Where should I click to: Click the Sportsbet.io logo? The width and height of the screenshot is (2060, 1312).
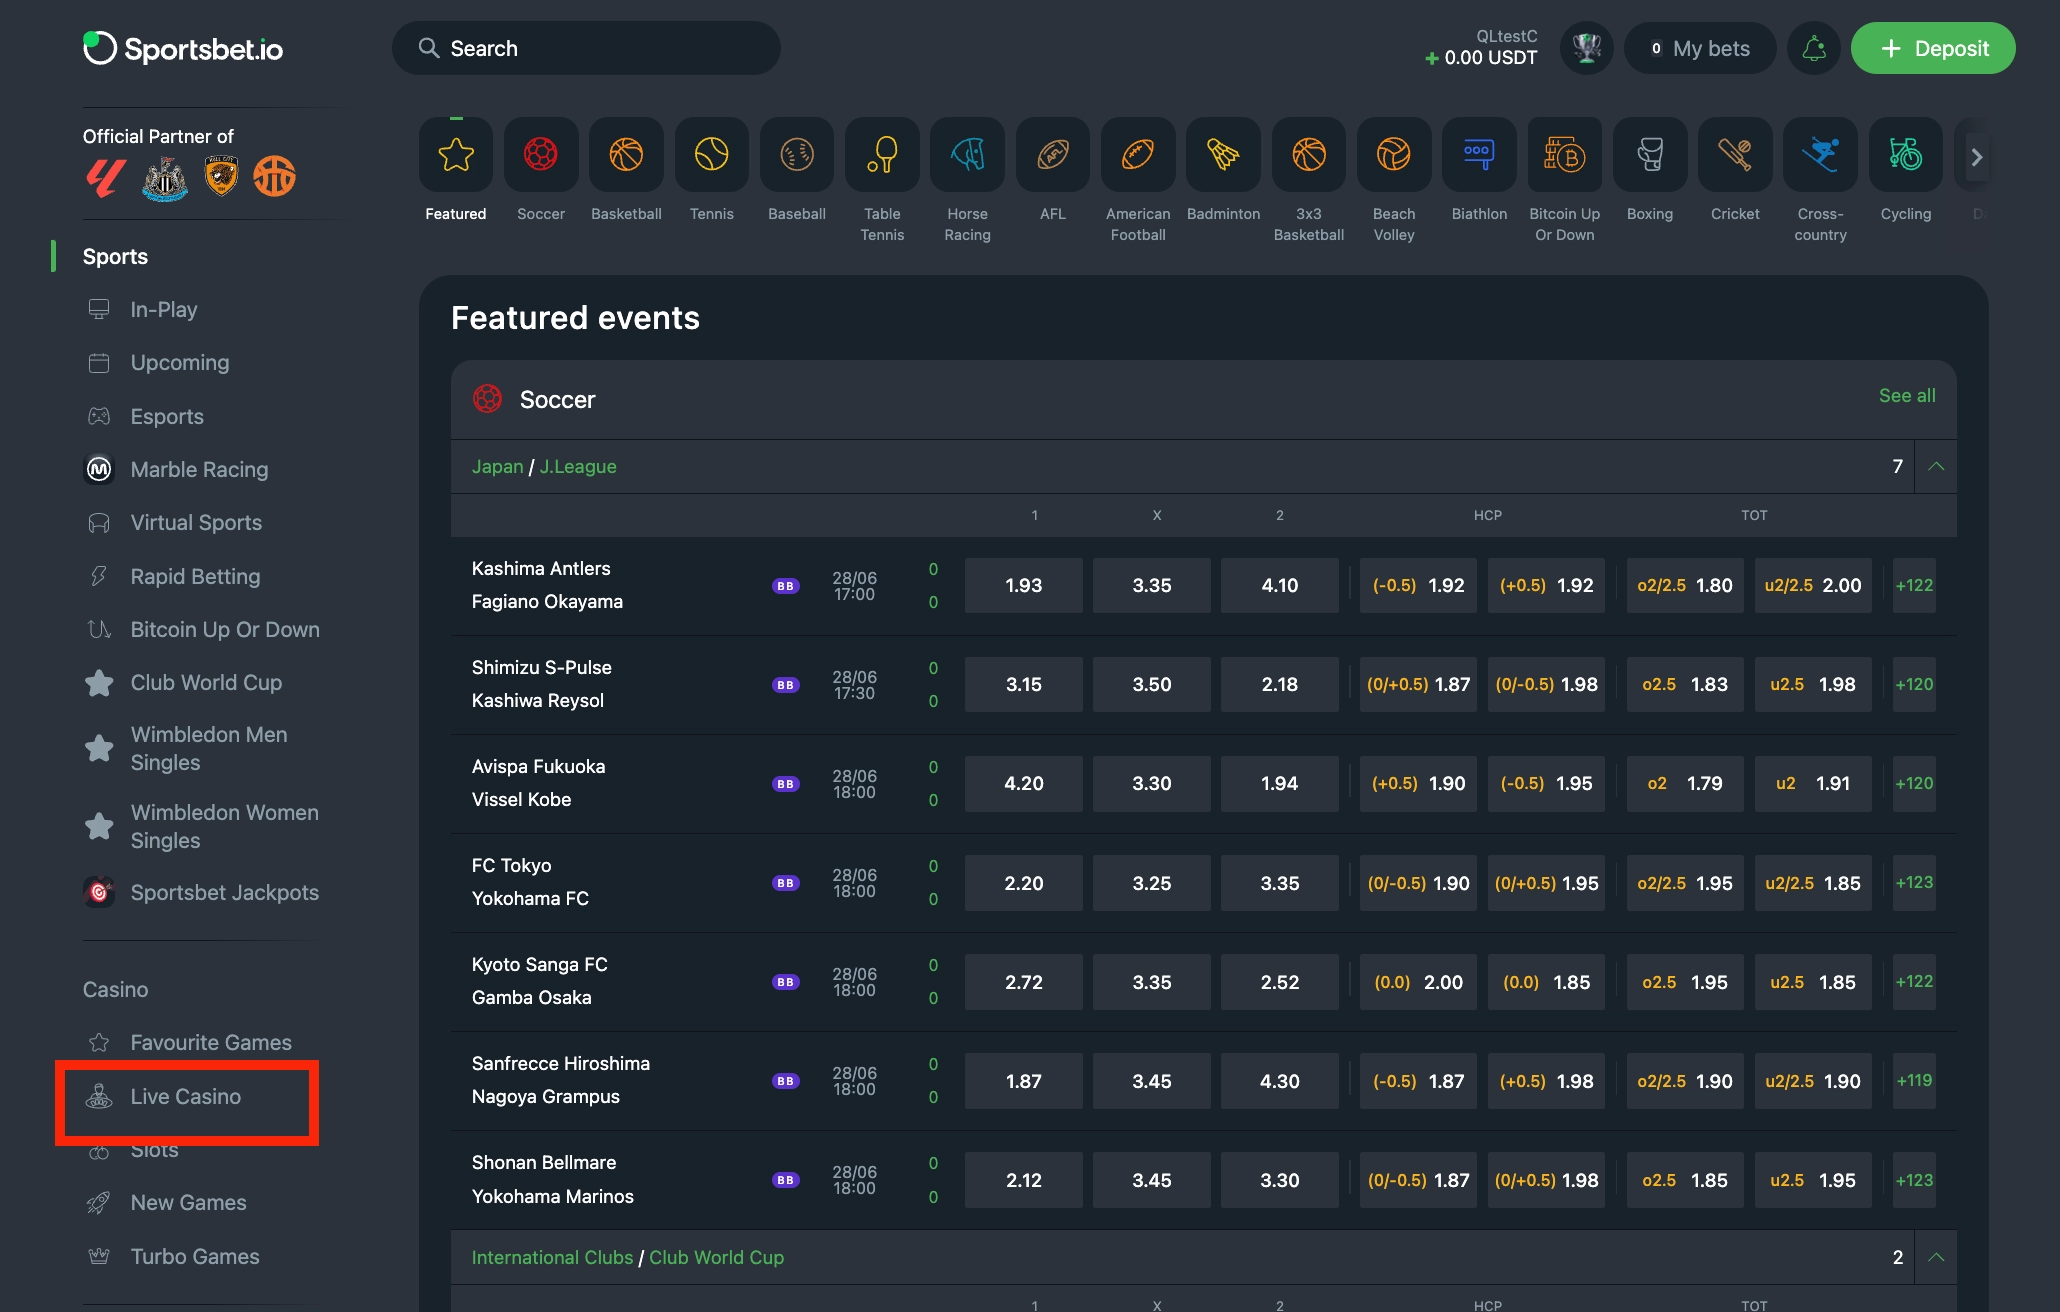coord(183,48)
